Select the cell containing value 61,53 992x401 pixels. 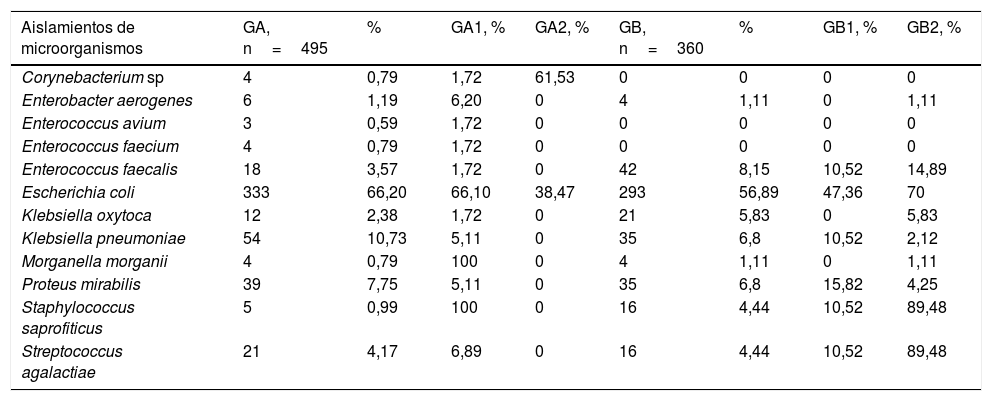pyautogui.click(x=555, y=77)
